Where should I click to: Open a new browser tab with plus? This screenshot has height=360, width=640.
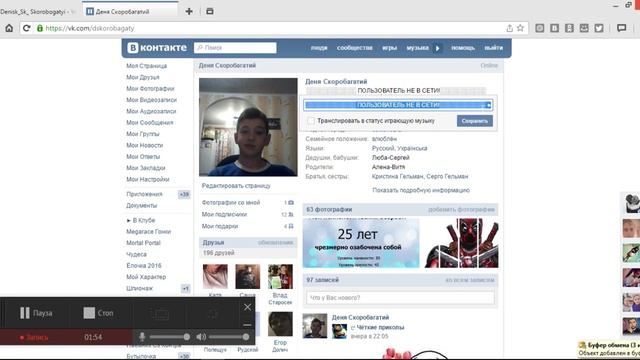tap(189, 11)
